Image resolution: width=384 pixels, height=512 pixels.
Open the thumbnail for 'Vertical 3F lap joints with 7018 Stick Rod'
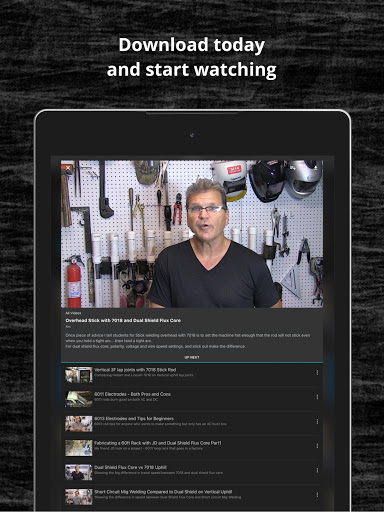click(79, 375)
